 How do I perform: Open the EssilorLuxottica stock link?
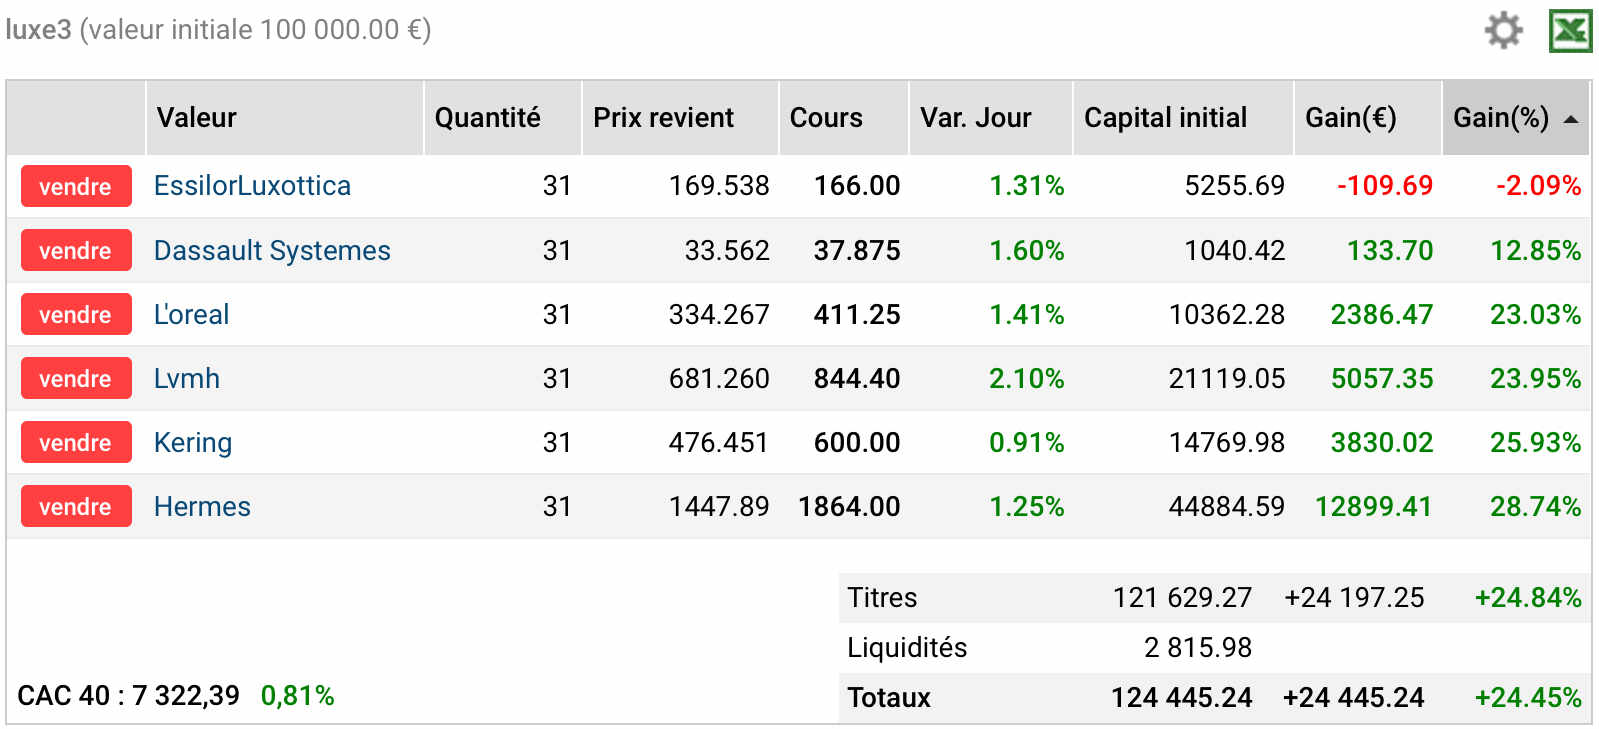pos(252,186)
